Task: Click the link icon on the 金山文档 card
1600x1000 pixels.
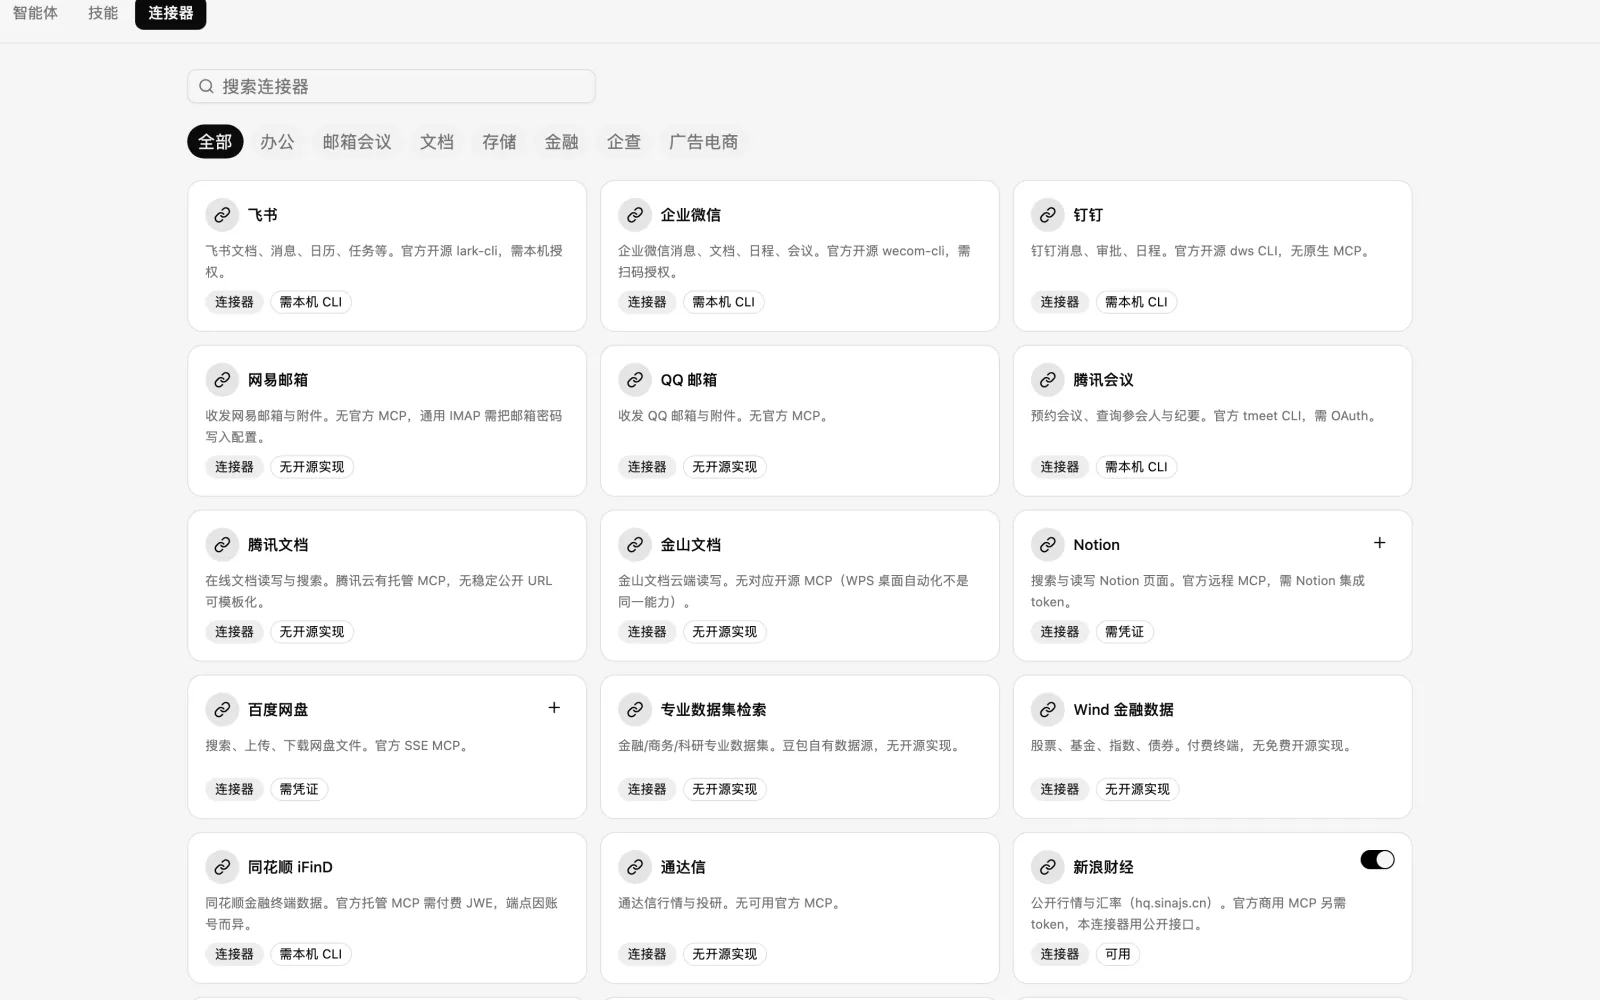Action: pos(634,545)
